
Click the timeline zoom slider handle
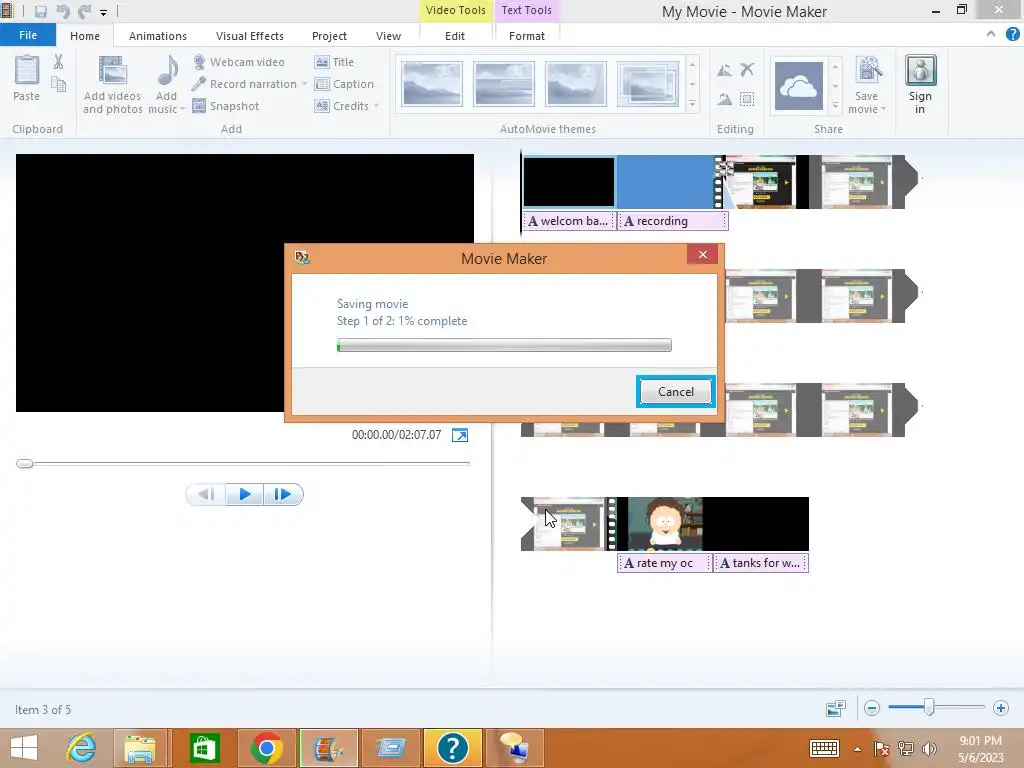point(929,707)
